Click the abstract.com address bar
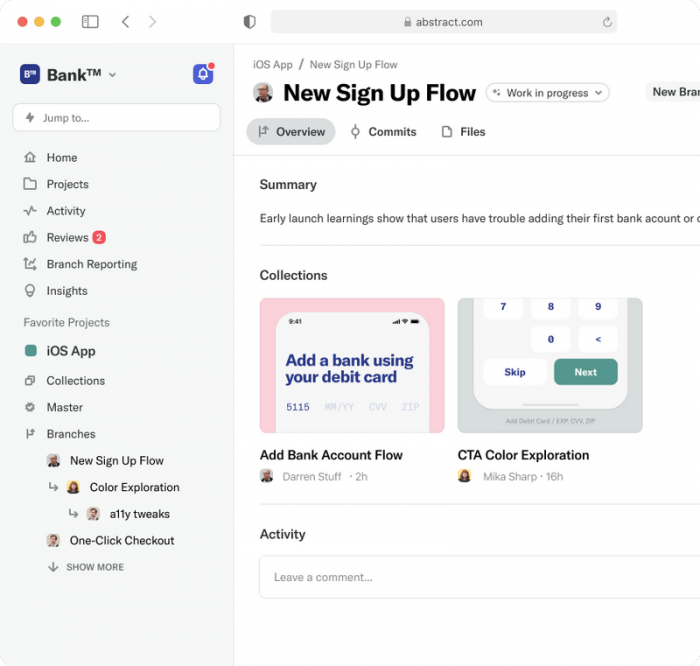 point(444,22)
